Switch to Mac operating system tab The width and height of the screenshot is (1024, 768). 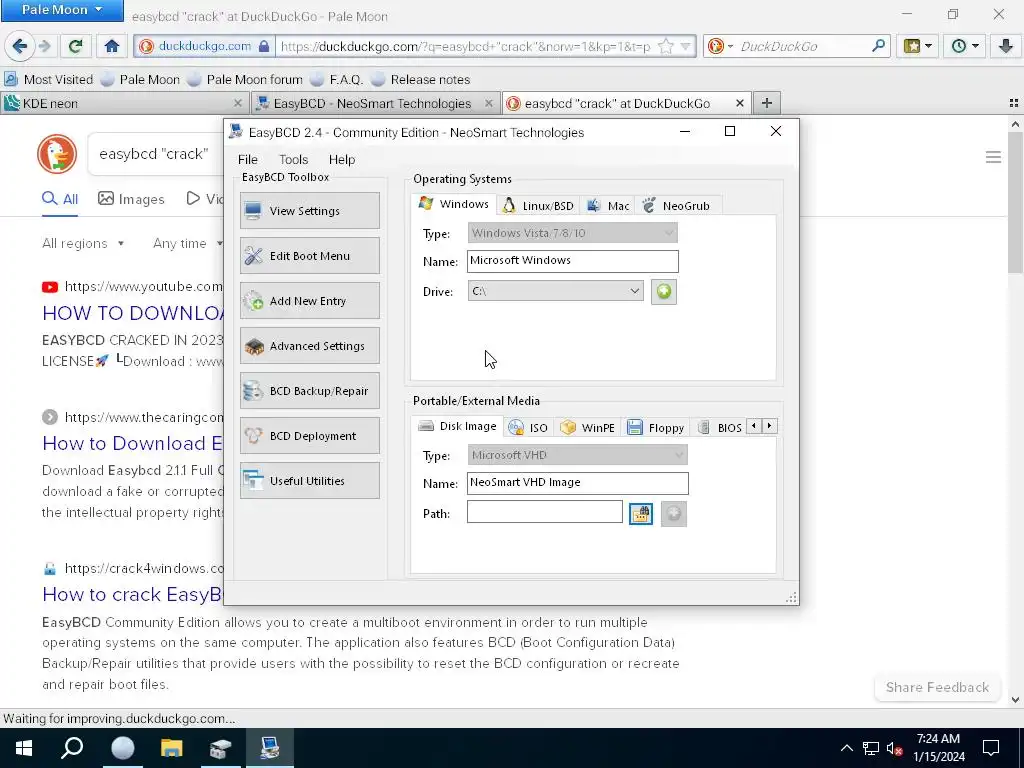coord(608,206)
